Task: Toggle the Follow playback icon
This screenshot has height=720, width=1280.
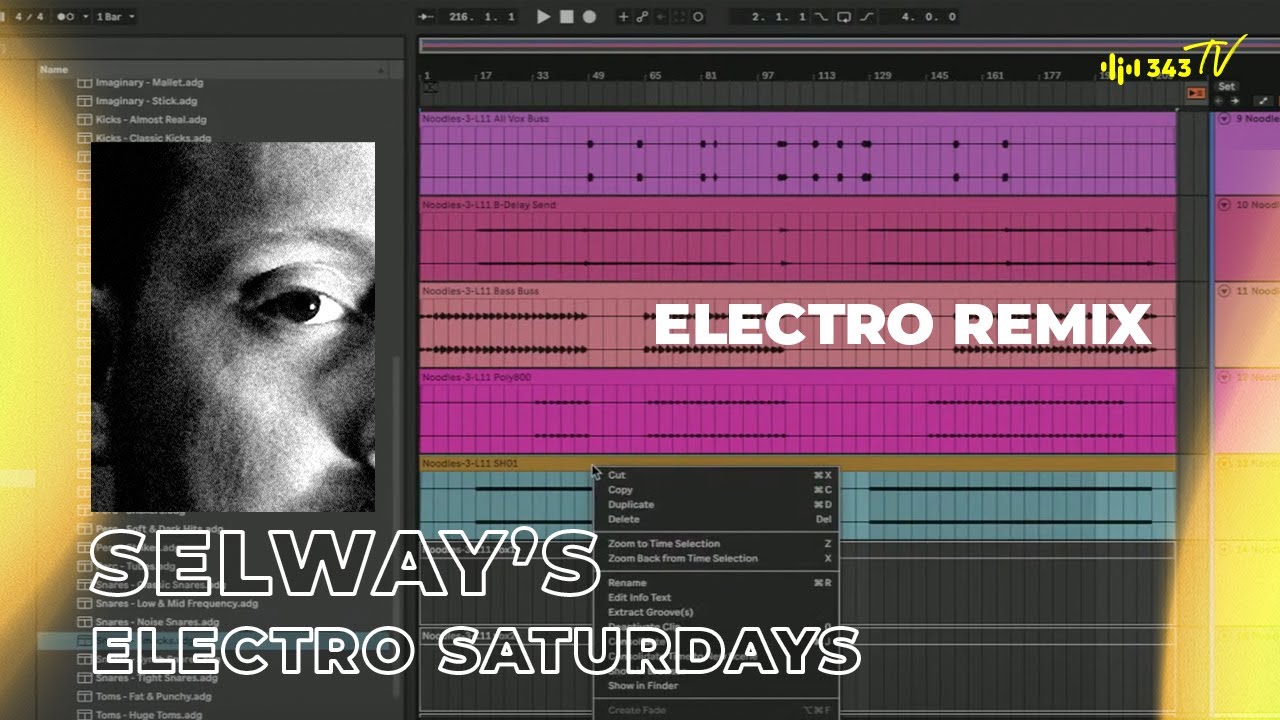Action: pos(426,17)
